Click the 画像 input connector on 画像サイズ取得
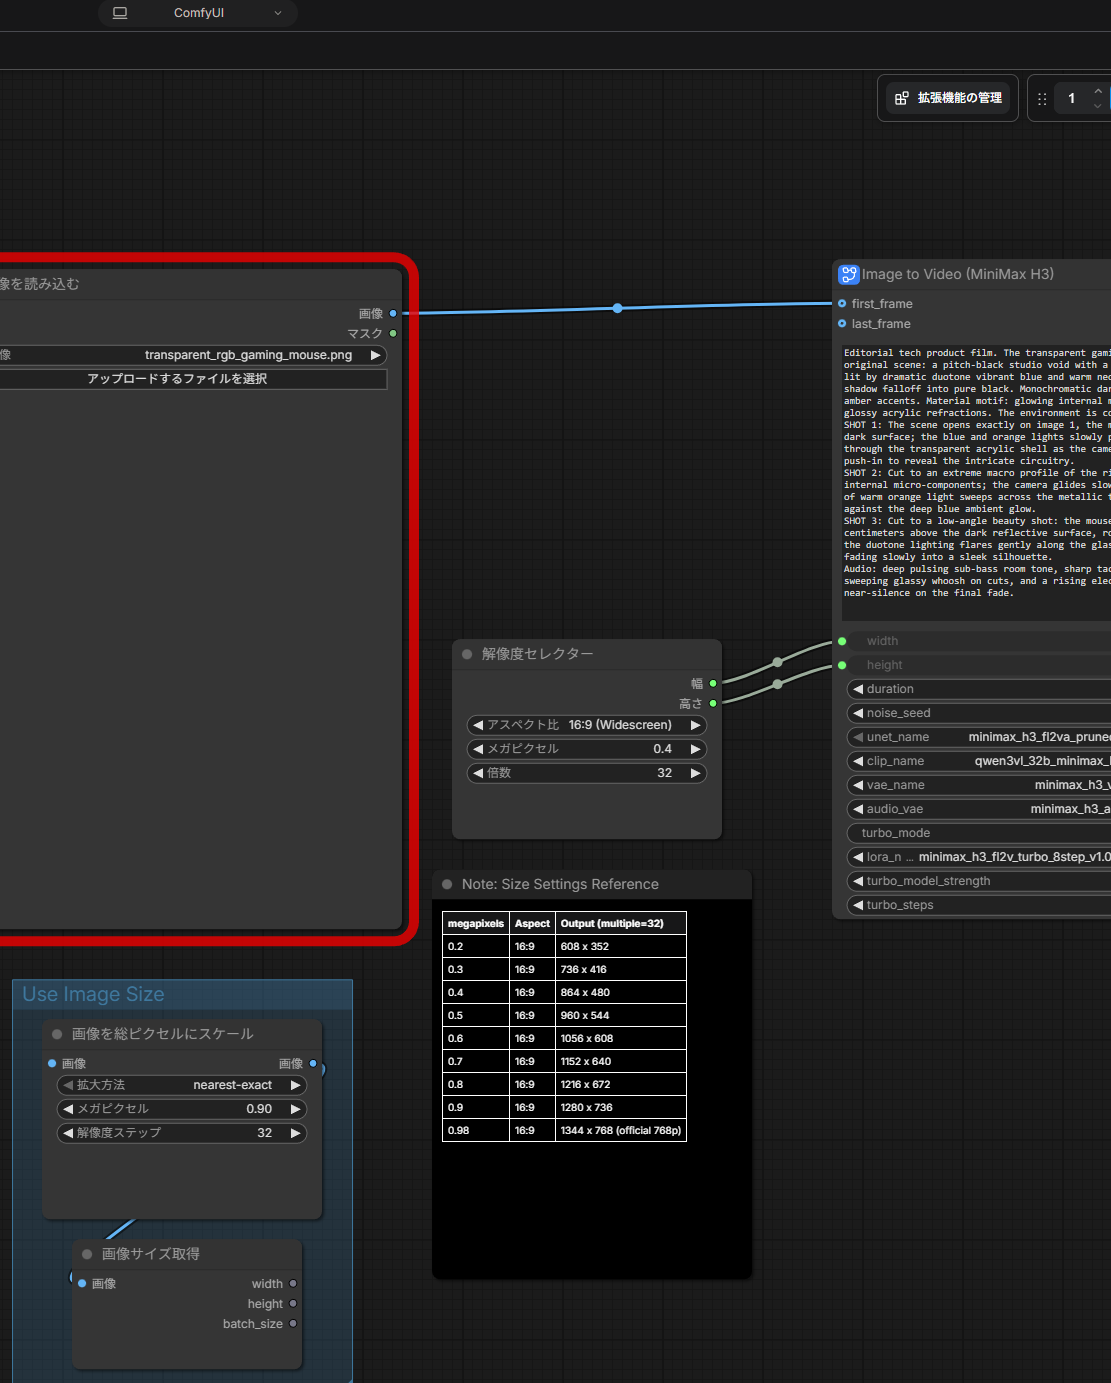Viewport: 1111px width, 1383px height. pyautogui.click(x=82, y=1283)
